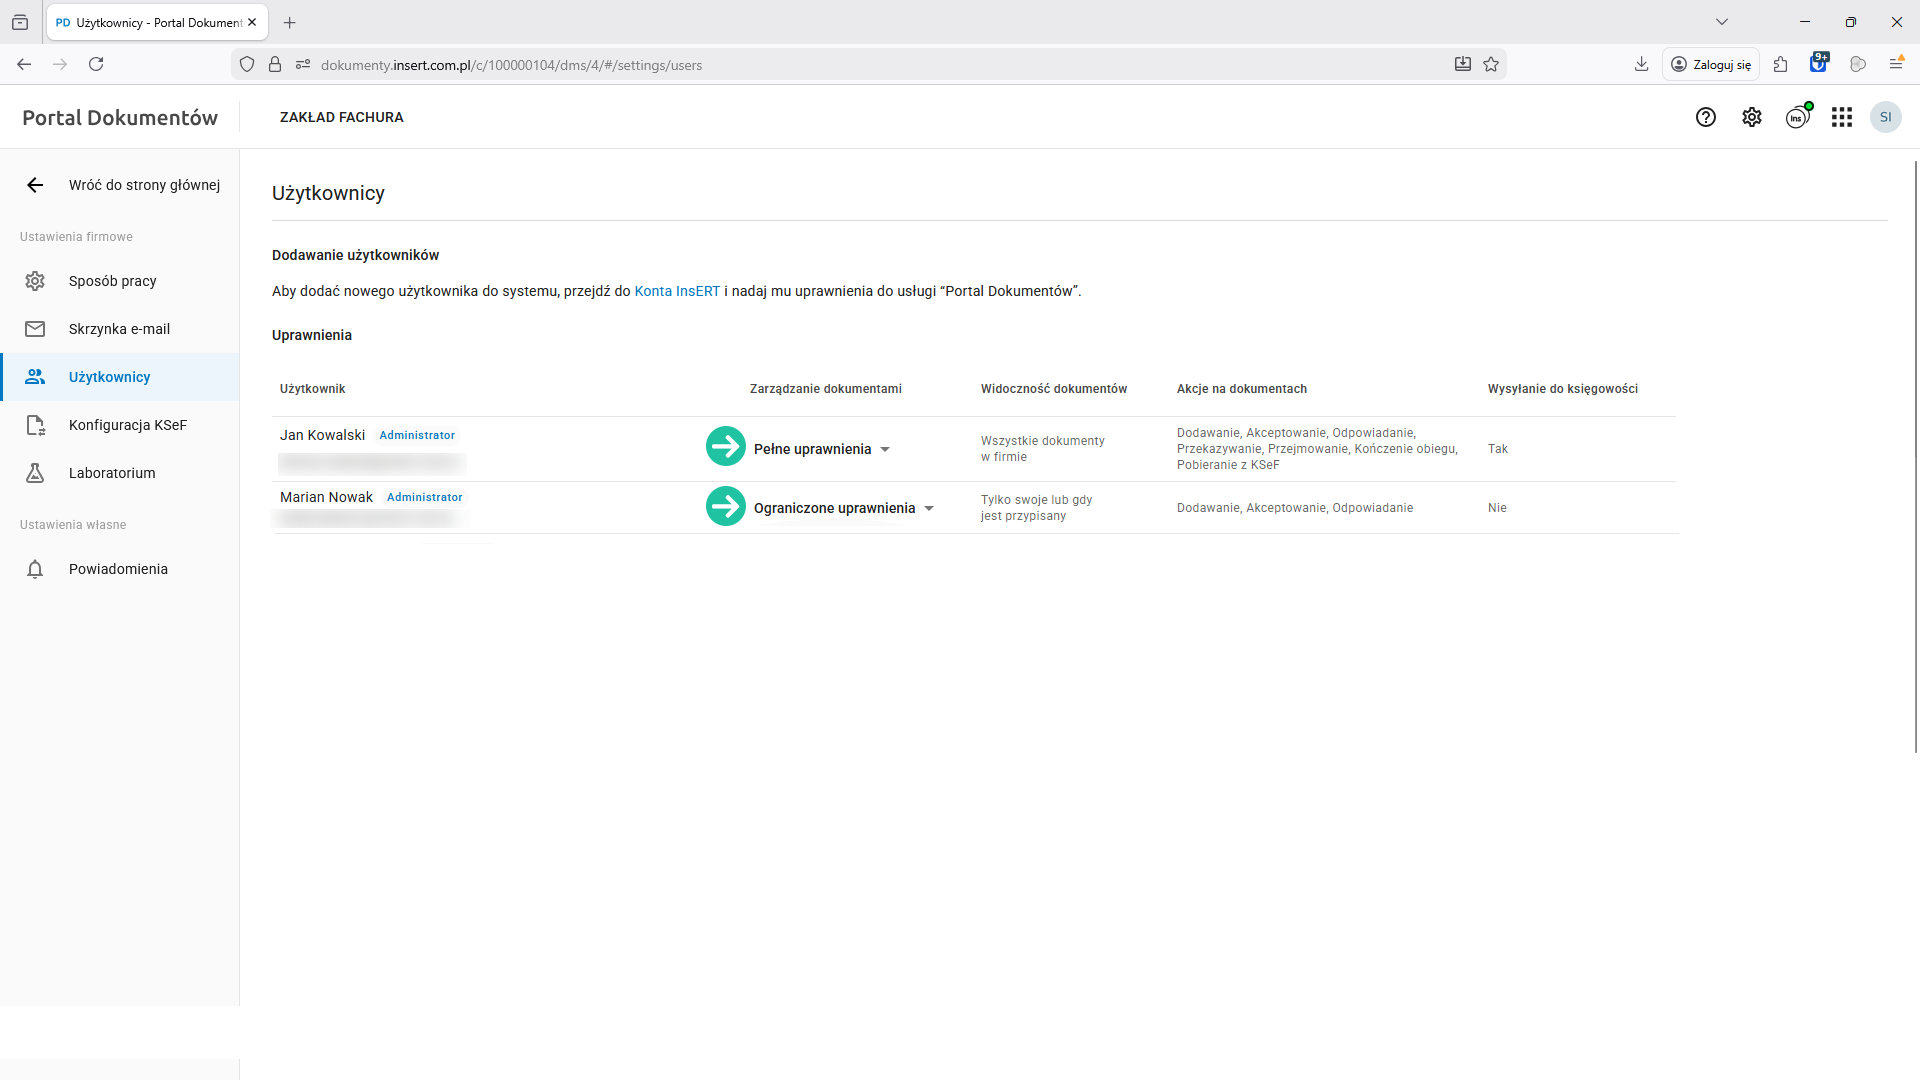Click the settings gear icon in header
Image resolution: width=1920 pixels, height=1080 pixels.
point(1752,117)
